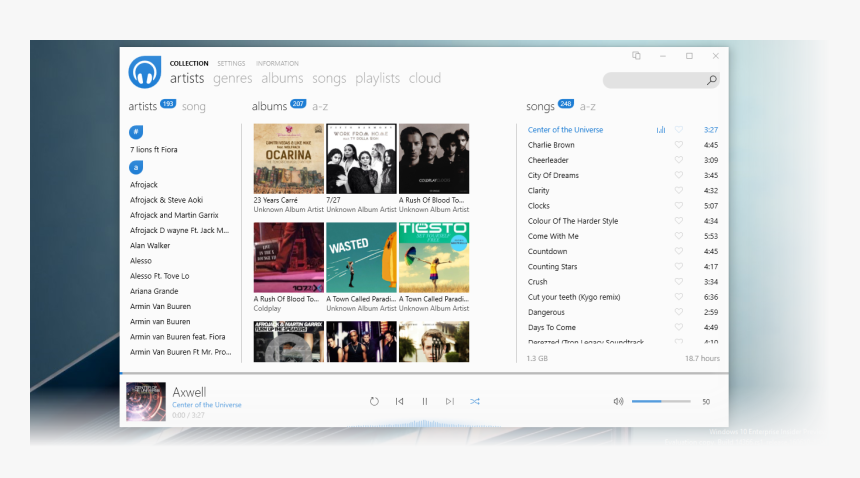This screenshot has width=860, height=478.
Task: Open the SETTINGS menu
Action: coord(231,64)
